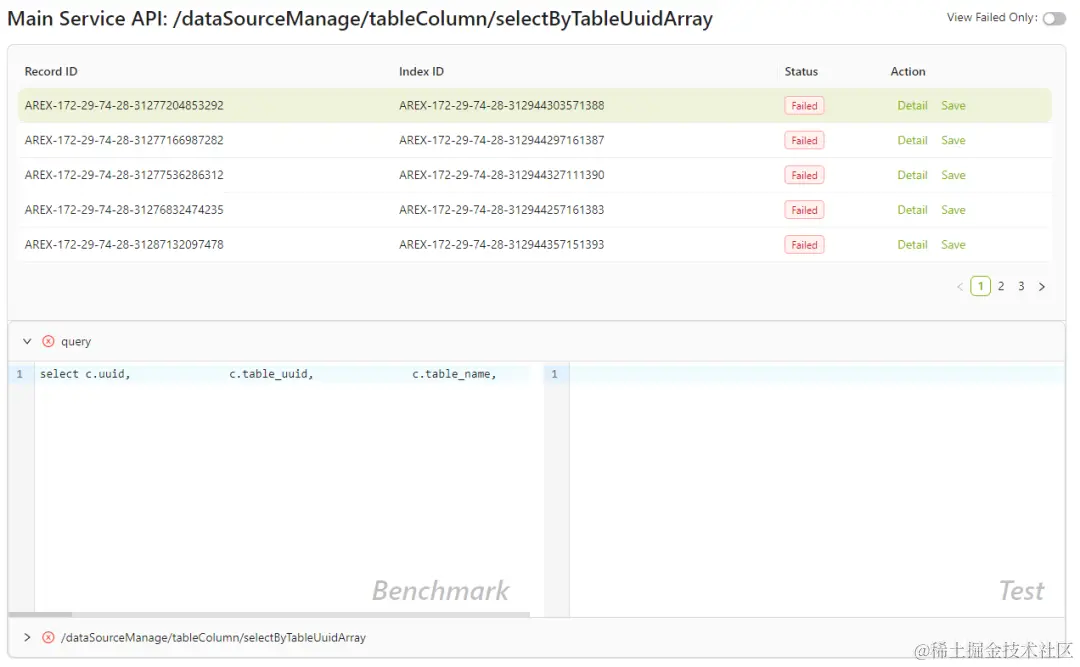Image resolution: width=1080 pixels, height=667 pixels.
Task: Open Detail for record ending 31277166987282
Action: coord(912,140)
